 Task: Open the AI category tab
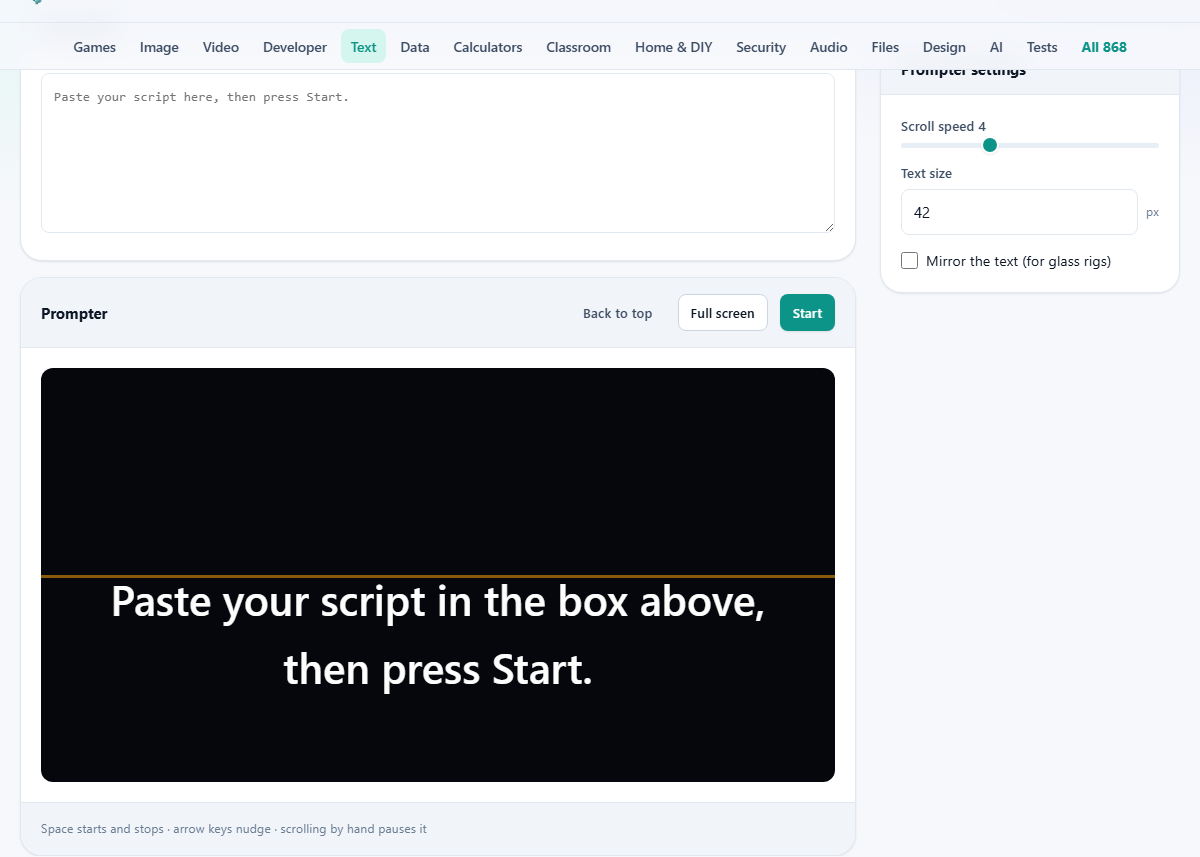click(x=996, y=47)
